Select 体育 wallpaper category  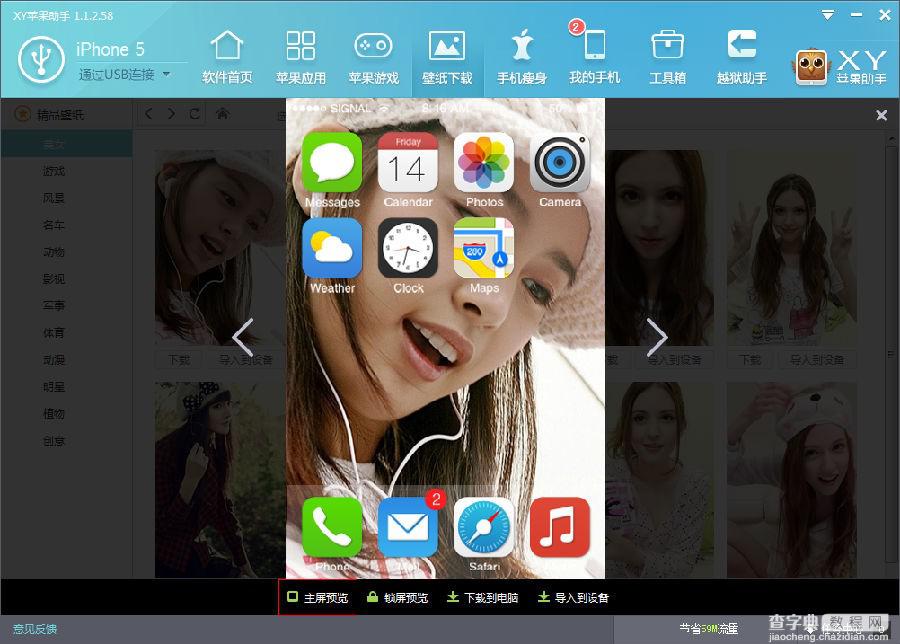click(x=54, y=333)
